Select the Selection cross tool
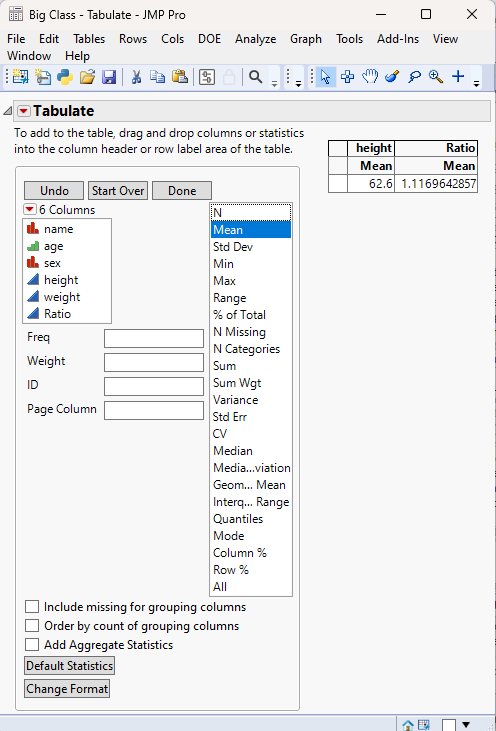Image resolution: width=496 pixels, height=731 pixels. click(x=347, y=77)
